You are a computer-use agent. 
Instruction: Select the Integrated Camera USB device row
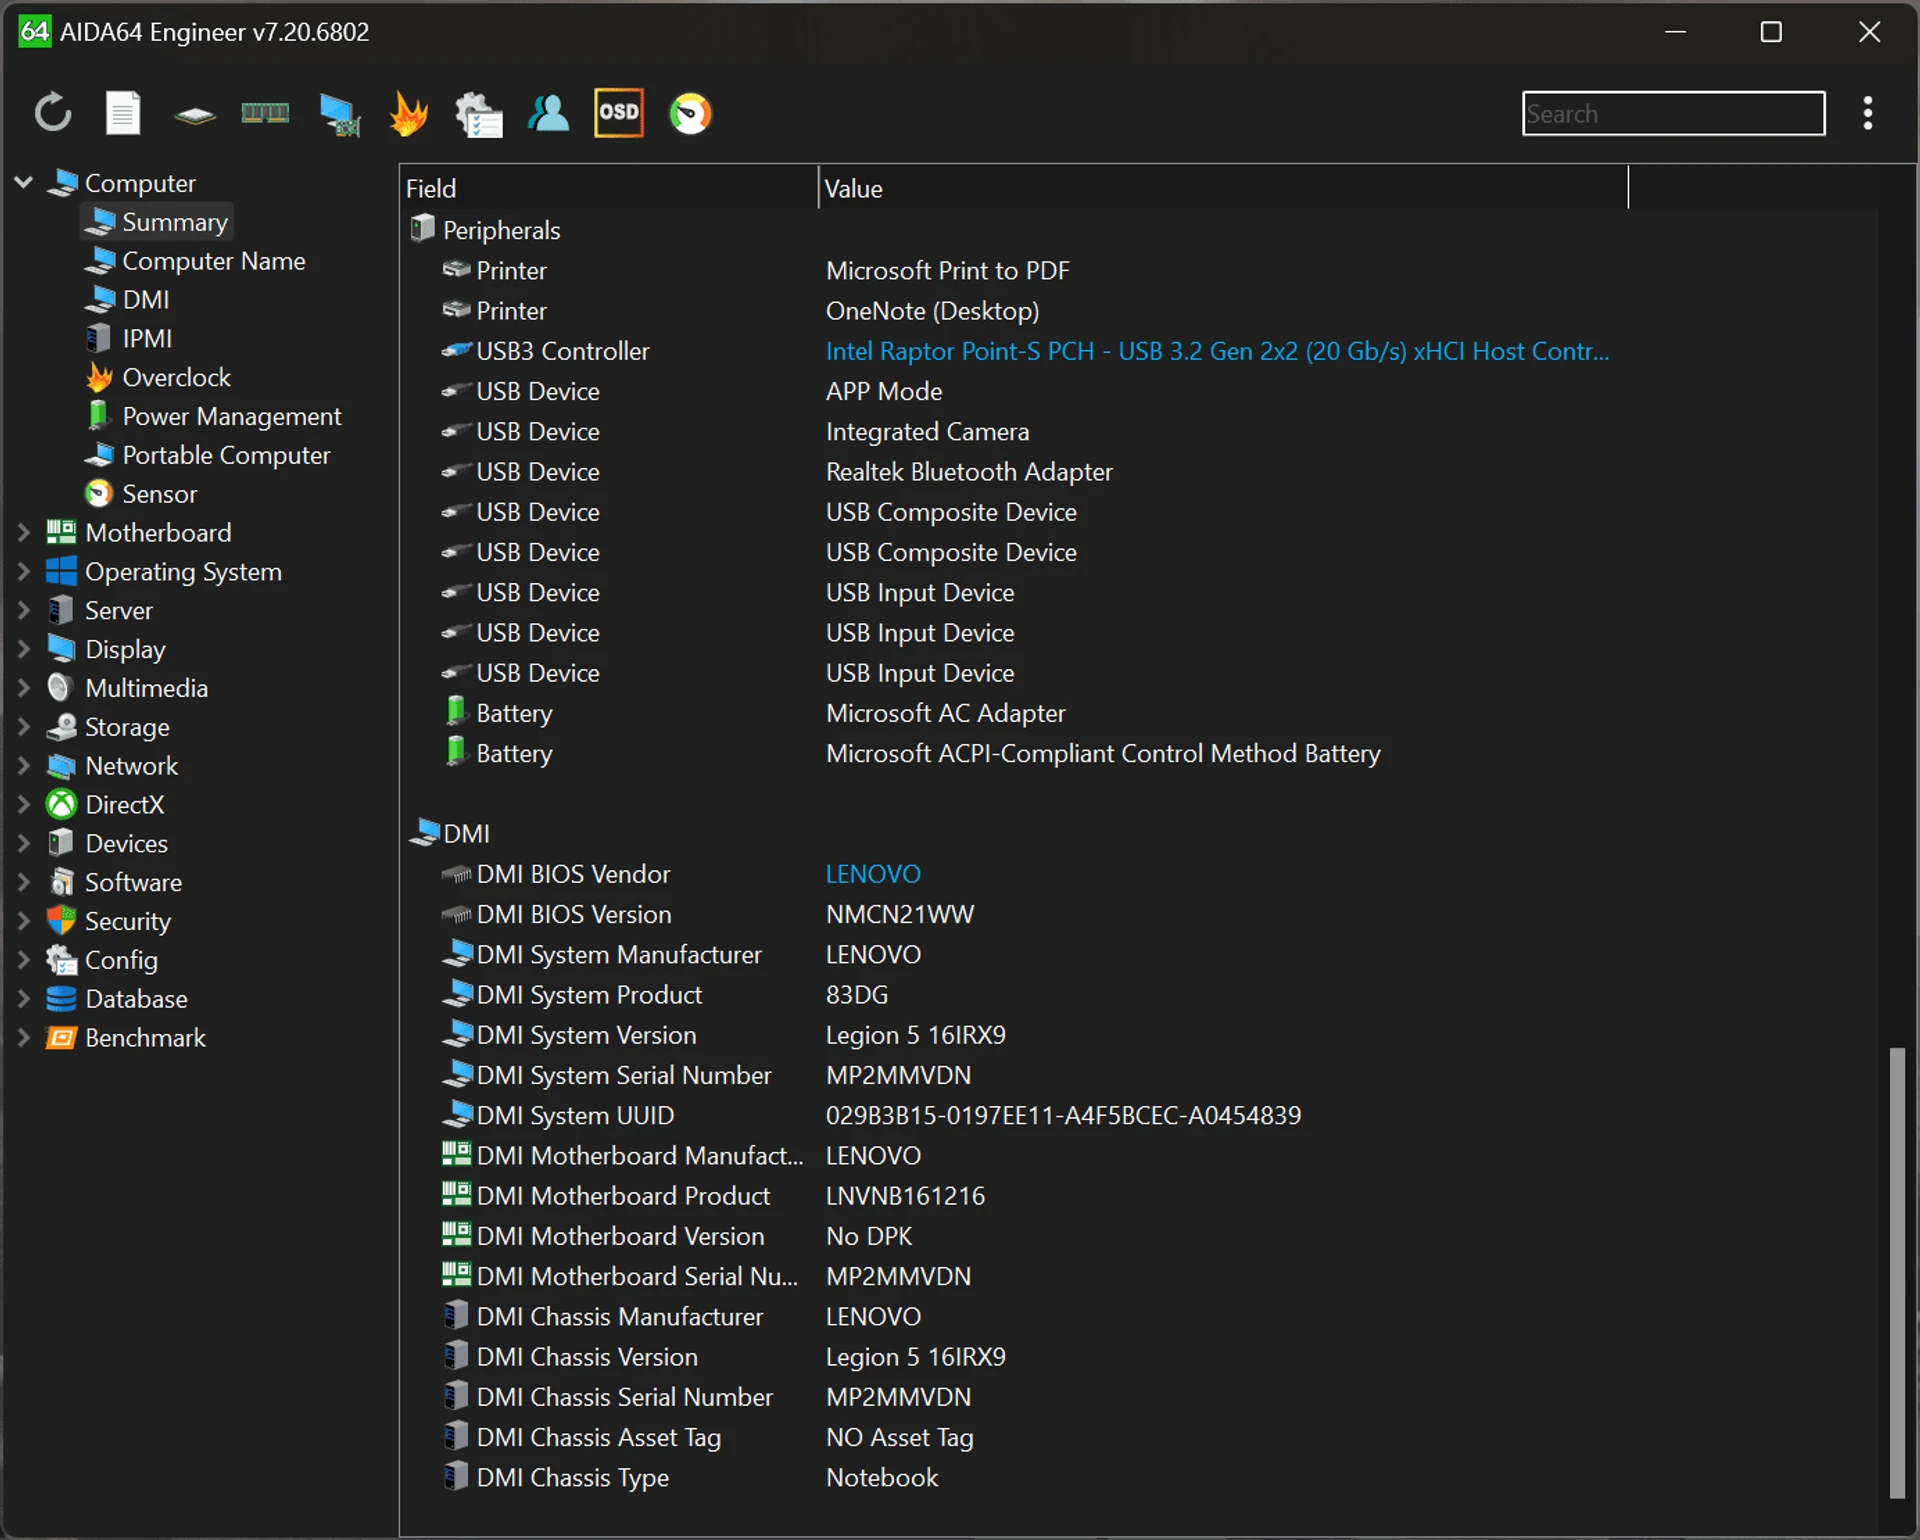[x=1138, y=431]
